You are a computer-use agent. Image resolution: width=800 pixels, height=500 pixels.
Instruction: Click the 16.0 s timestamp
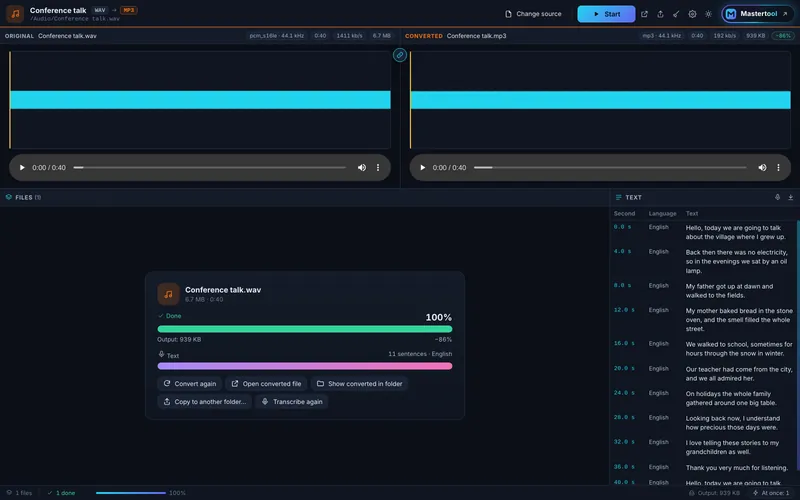[x=624, y=343]
